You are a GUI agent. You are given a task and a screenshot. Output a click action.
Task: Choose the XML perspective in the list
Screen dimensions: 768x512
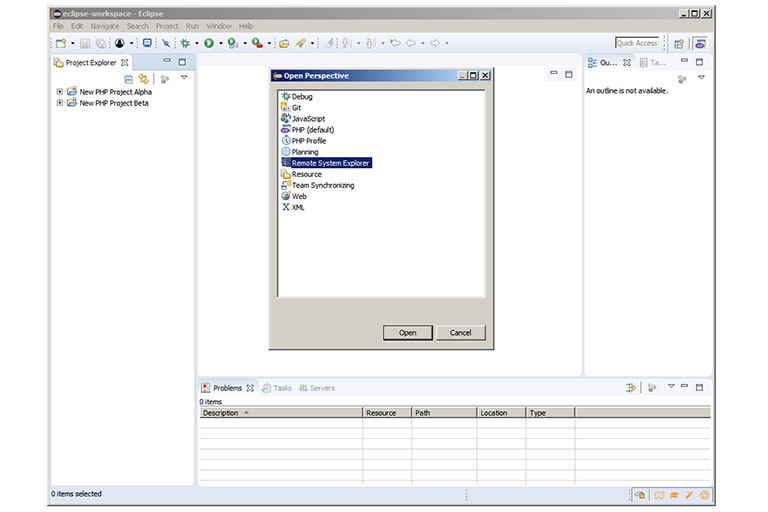298,207
